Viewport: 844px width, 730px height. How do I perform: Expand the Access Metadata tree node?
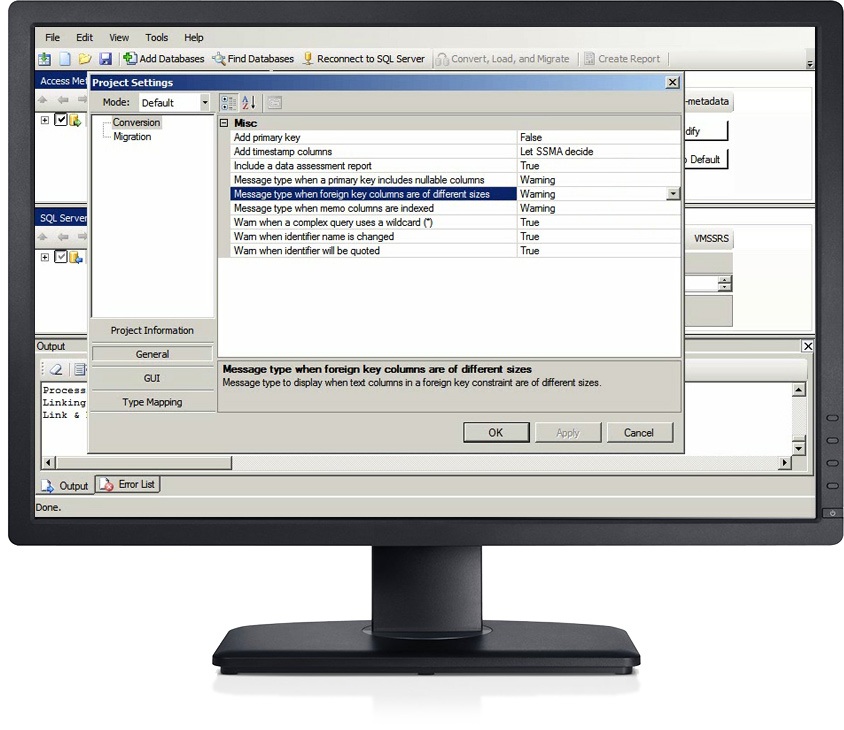pos(45,121)
